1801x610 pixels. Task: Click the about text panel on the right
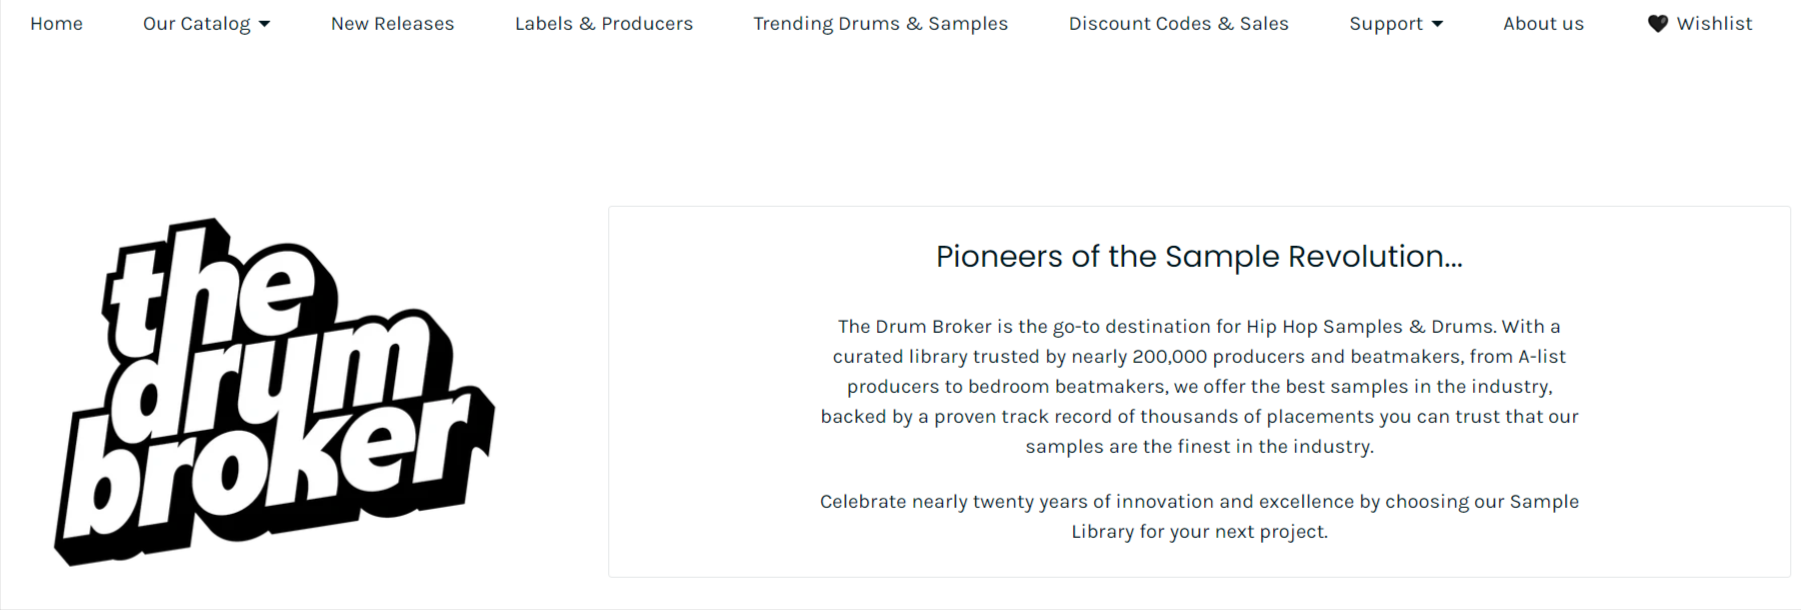pyautogui.click(x=1199, y=392)
